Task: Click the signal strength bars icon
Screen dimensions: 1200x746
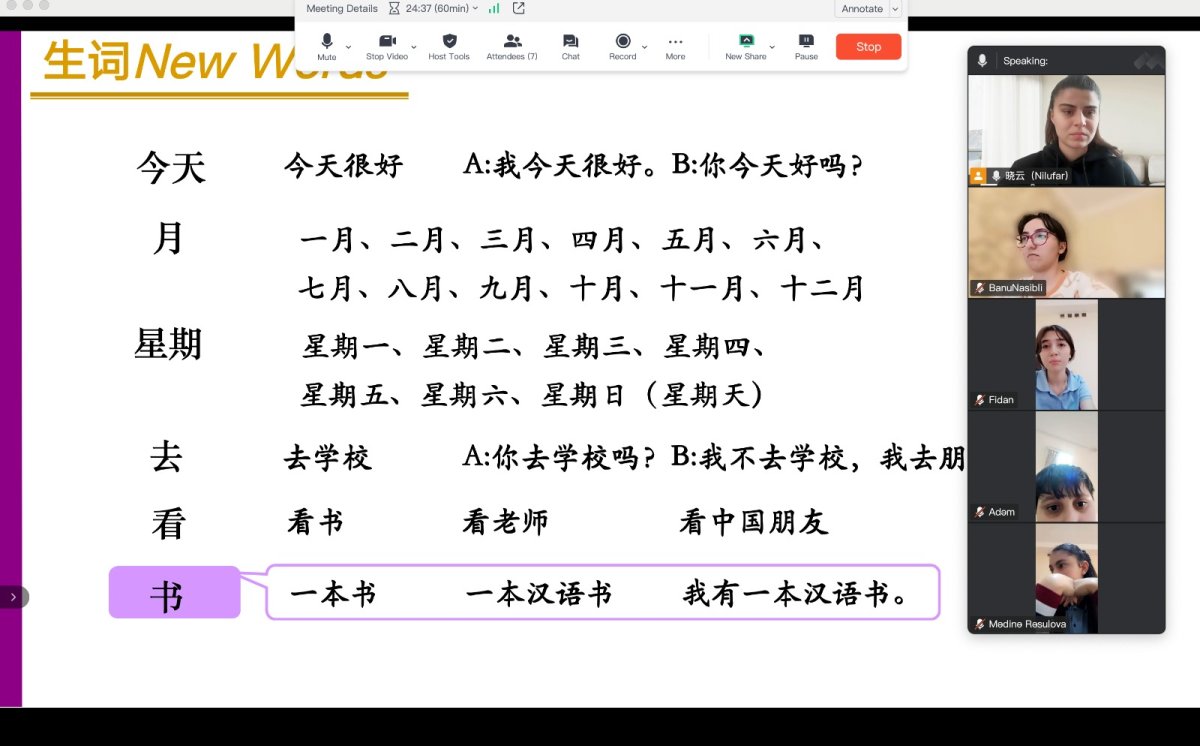Action: pyautogui.click(x=494, y=8)
